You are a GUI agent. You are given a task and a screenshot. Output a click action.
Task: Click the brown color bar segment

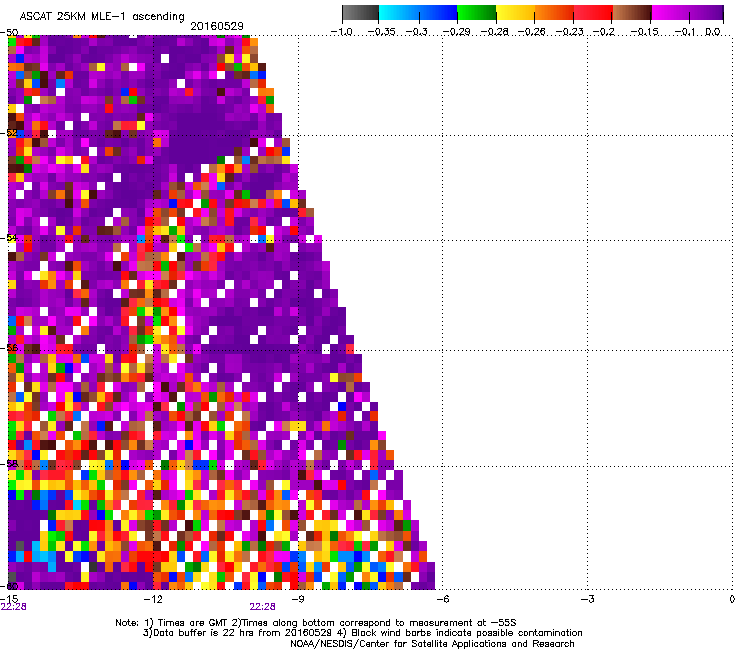[x=632, y=13]
